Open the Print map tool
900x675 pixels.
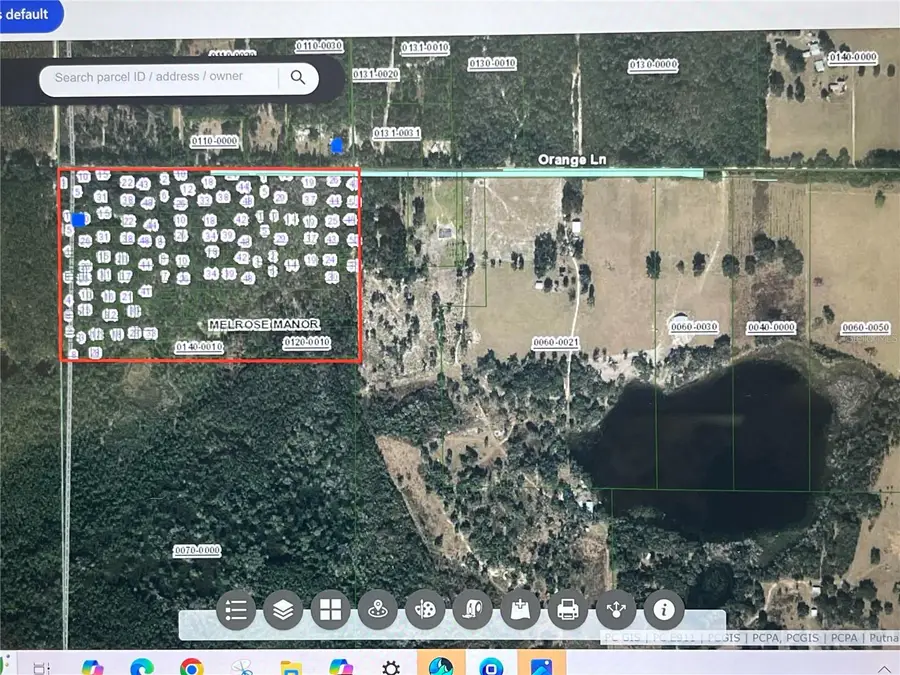[x=568, y=610]
